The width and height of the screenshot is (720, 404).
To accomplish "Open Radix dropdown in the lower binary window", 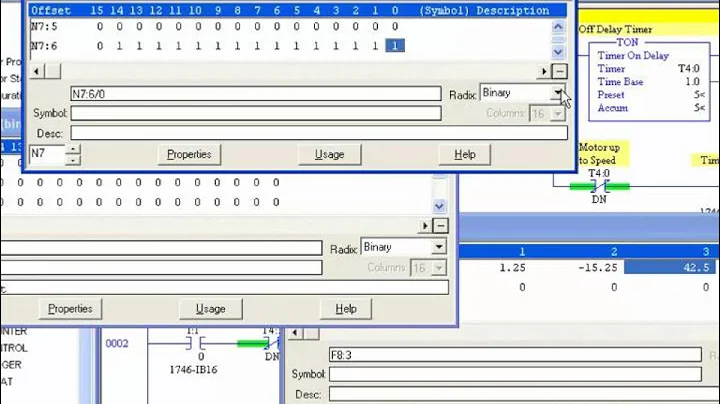I will pyautogui.click(x=439, y=247).
